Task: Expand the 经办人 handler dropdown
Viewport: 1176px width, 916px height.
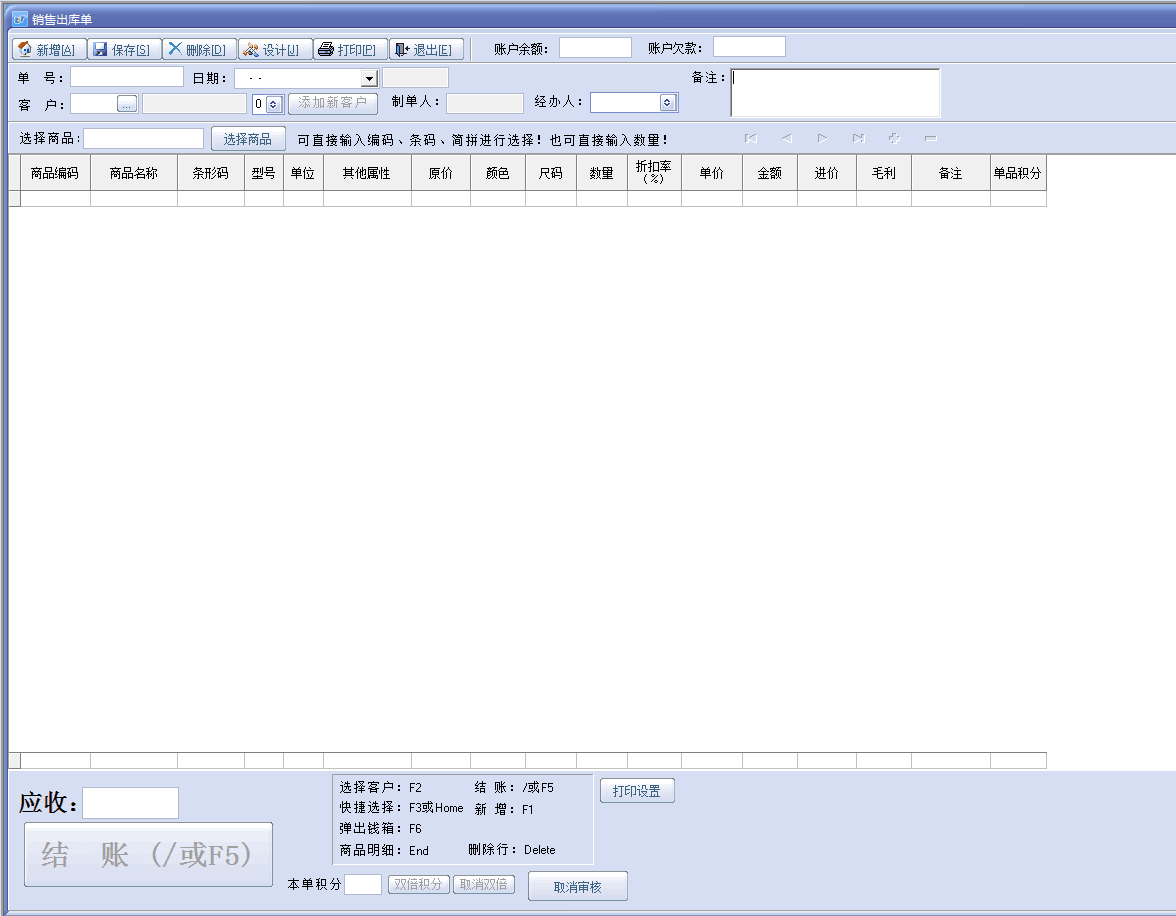Action: 667,103
